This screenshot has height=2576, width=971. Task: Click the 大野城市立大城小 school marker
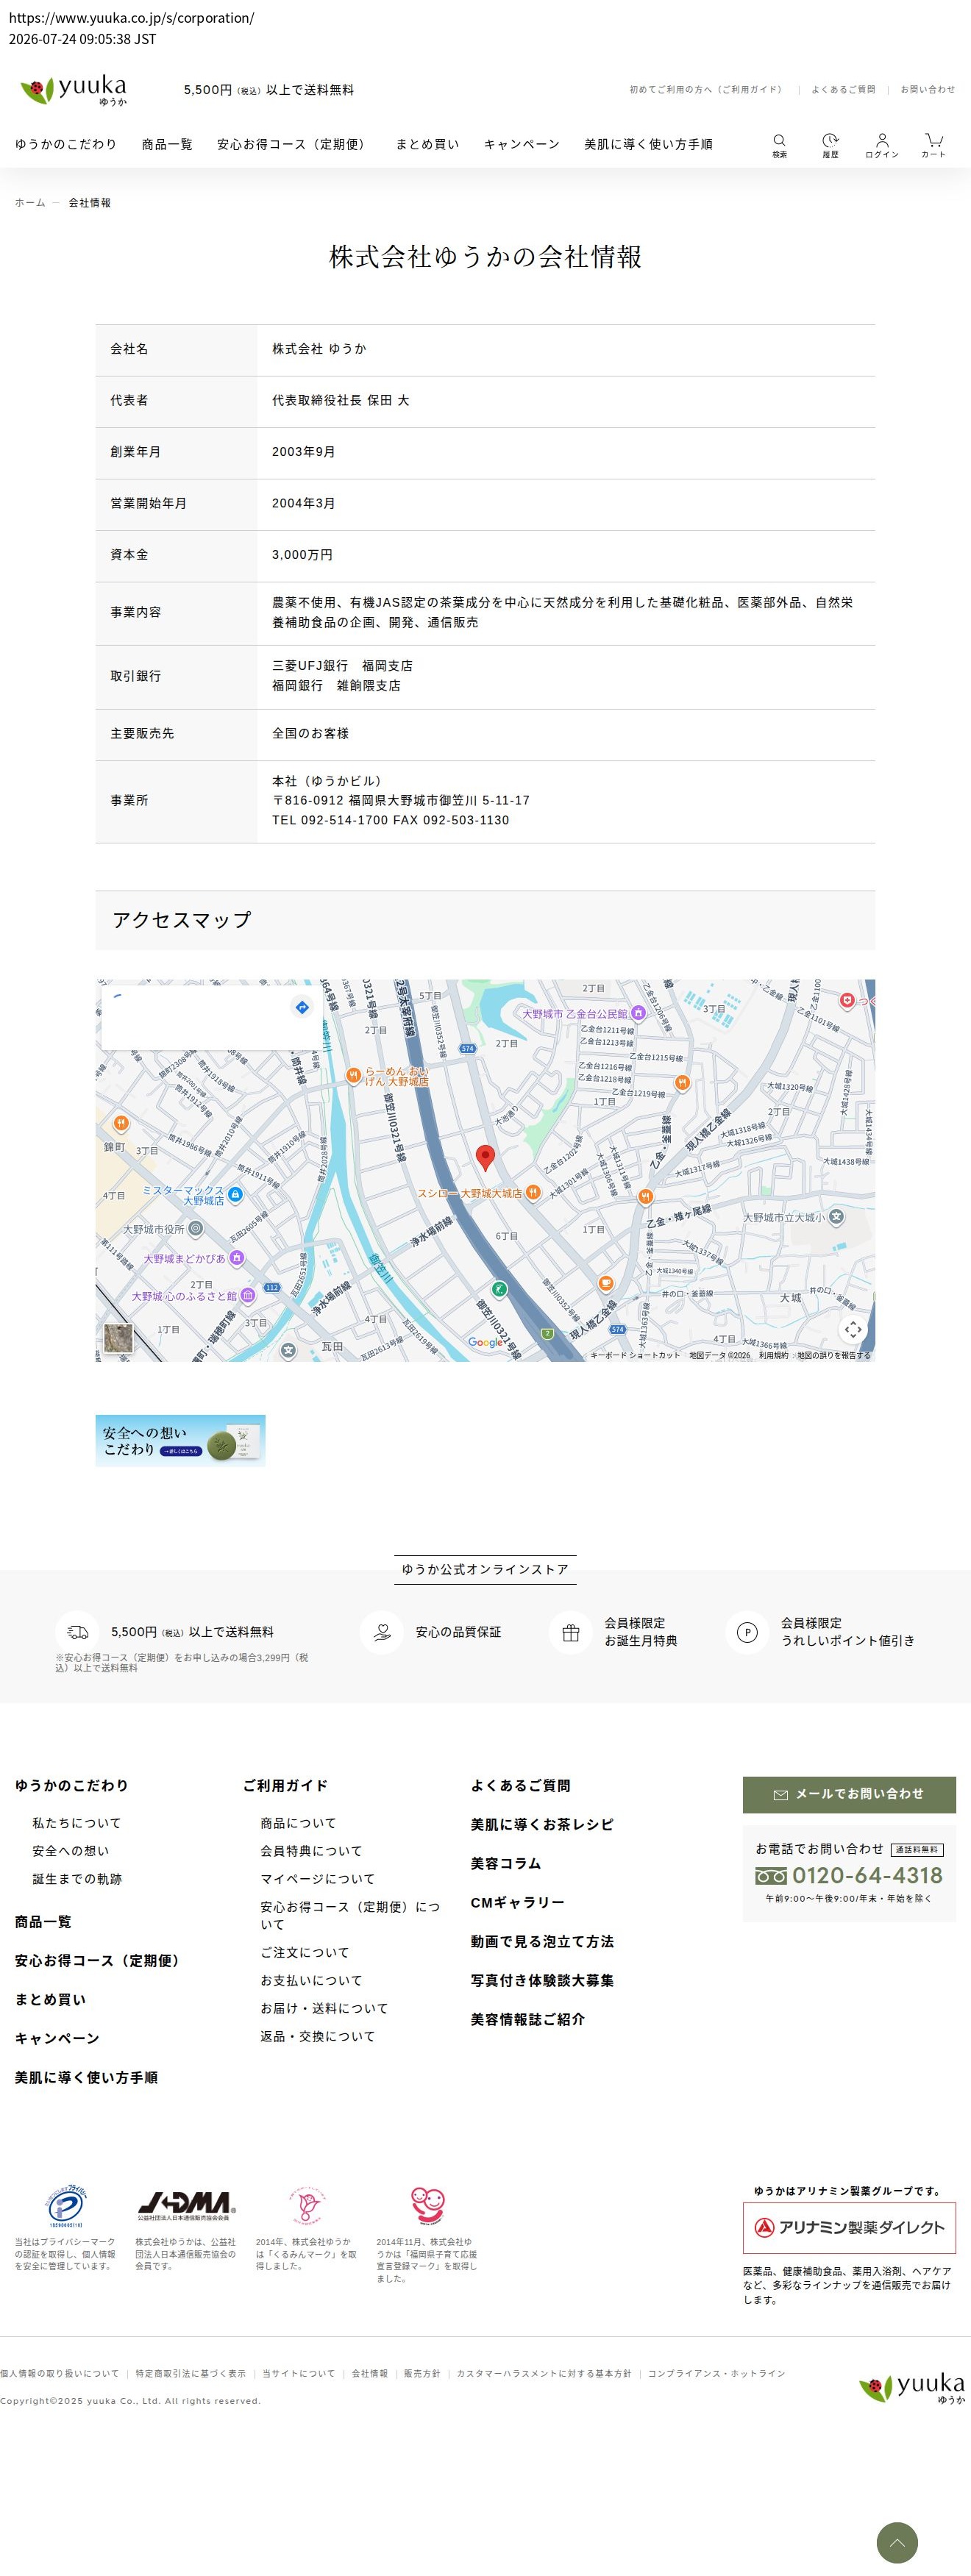click(836, 1217)
